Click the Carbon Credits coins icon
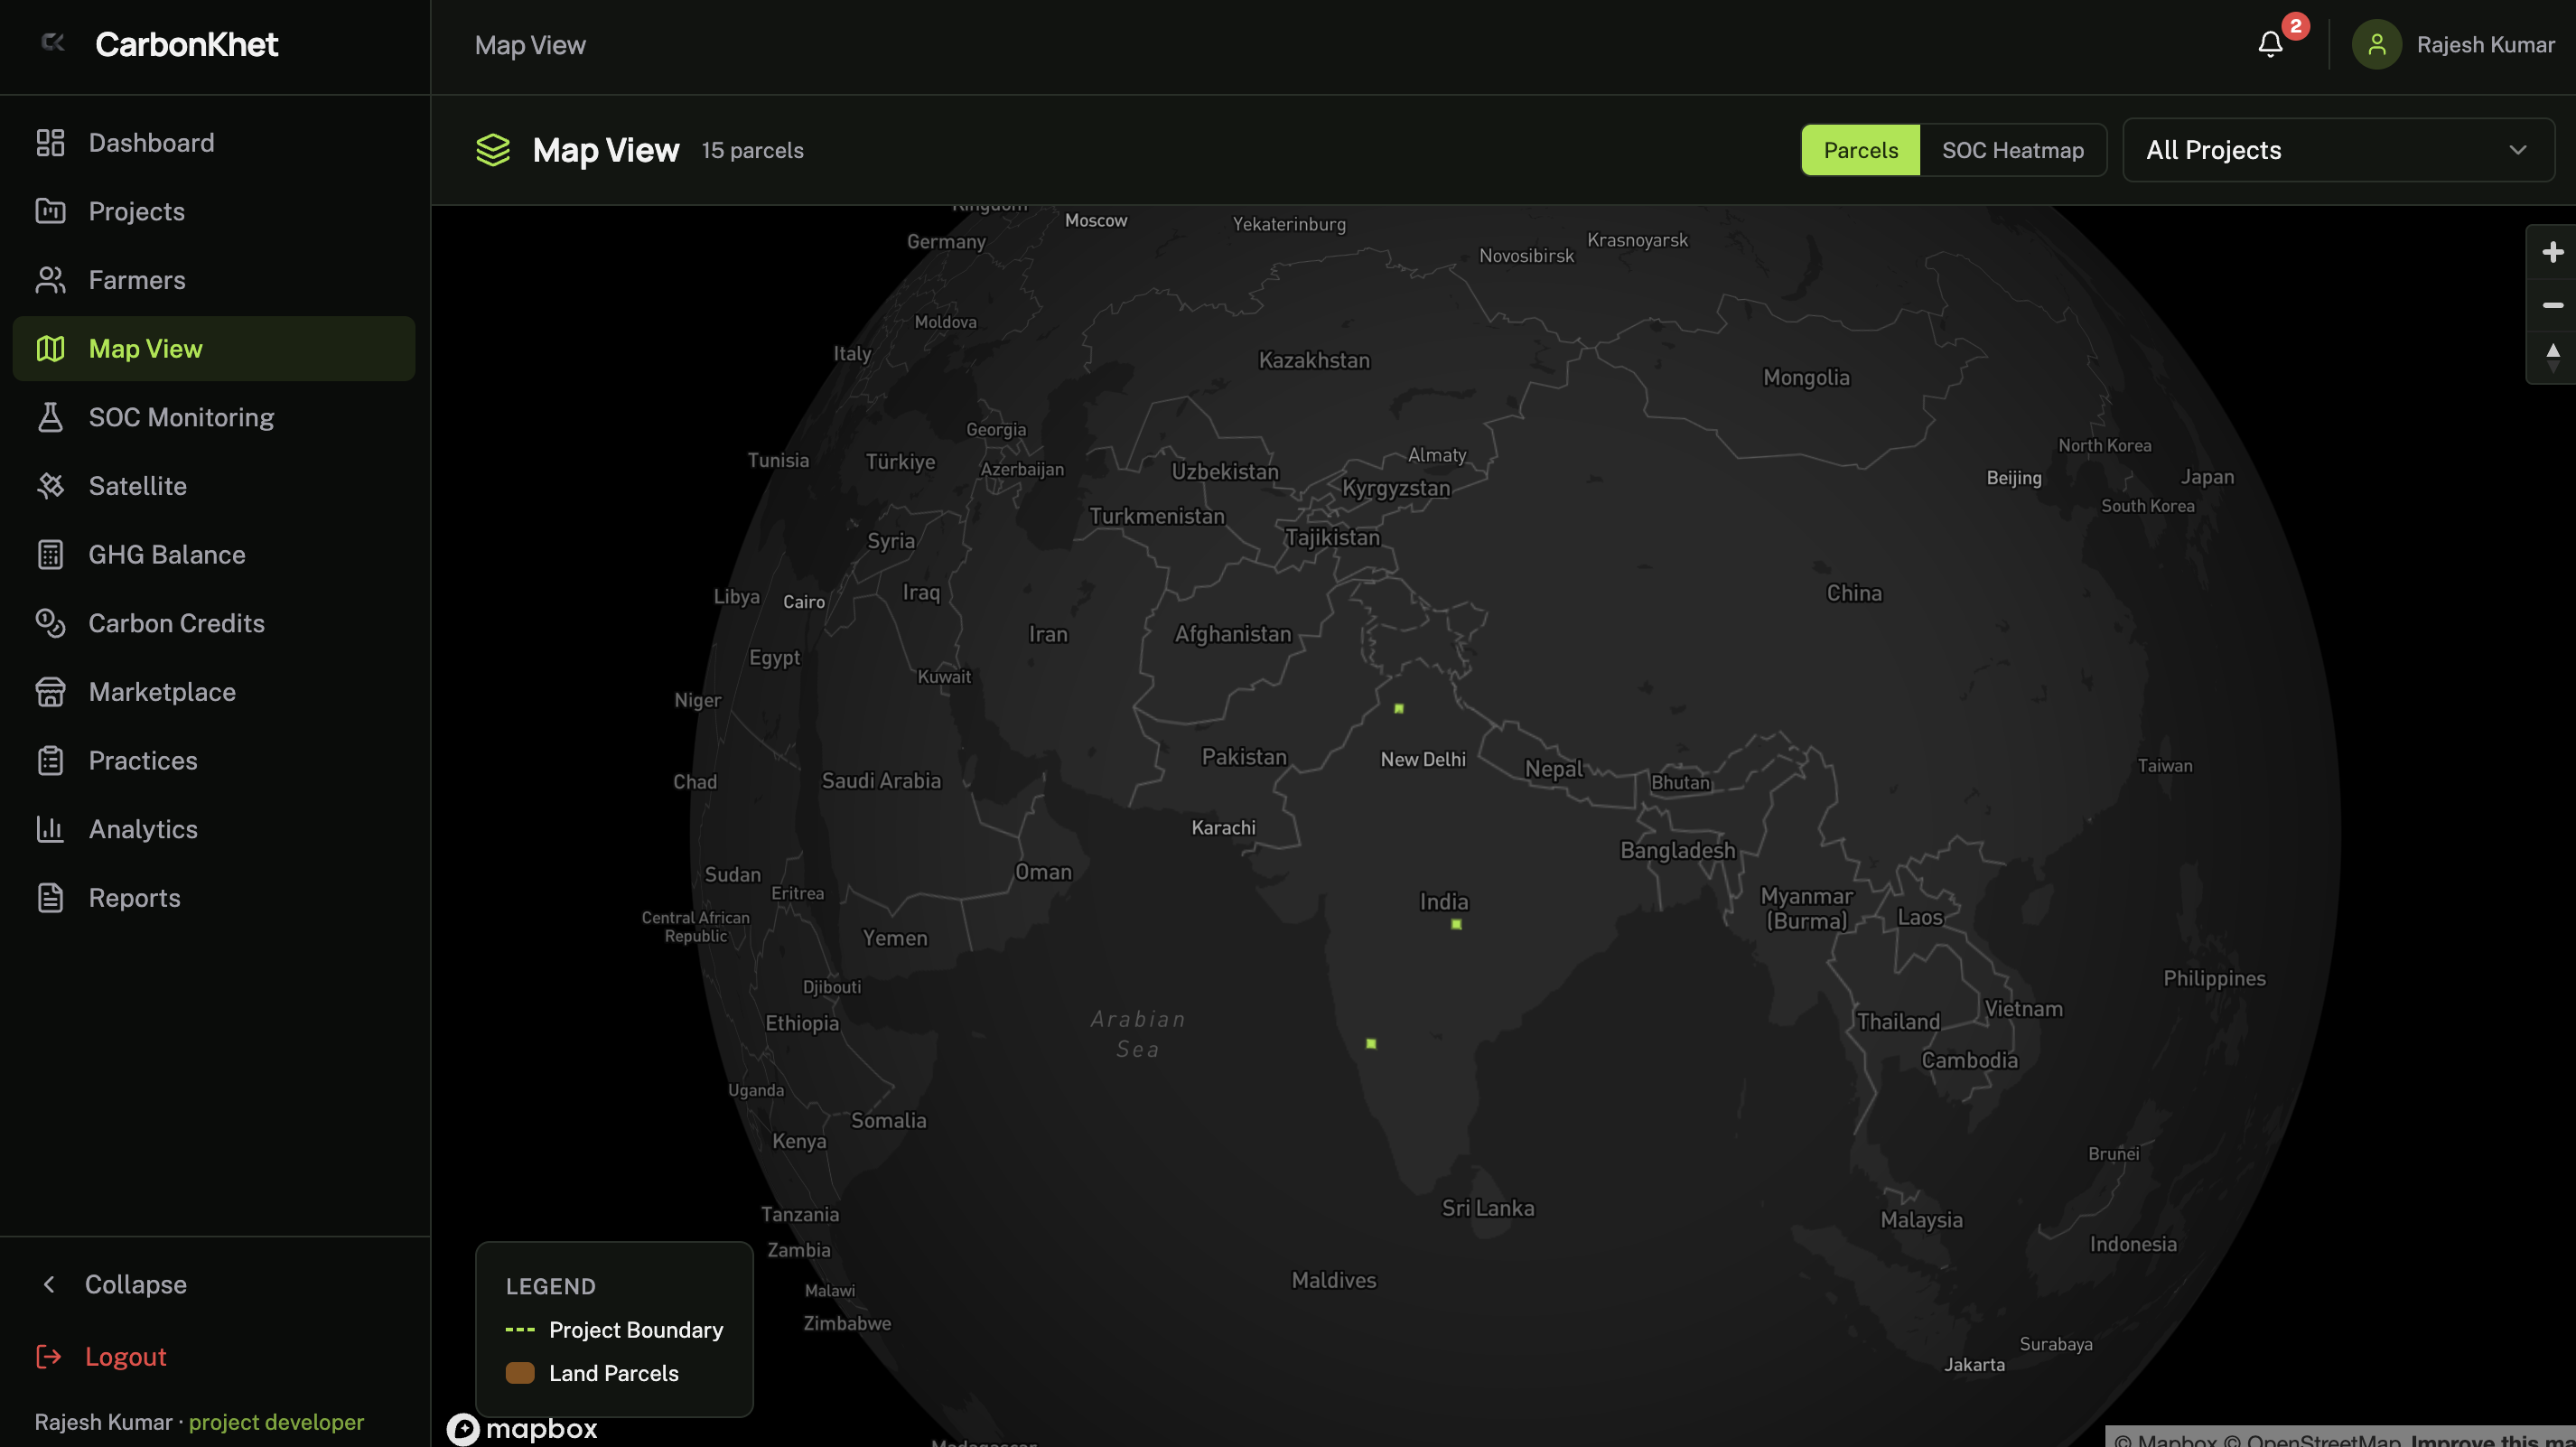2576x1447 pixels. point(50,623)
